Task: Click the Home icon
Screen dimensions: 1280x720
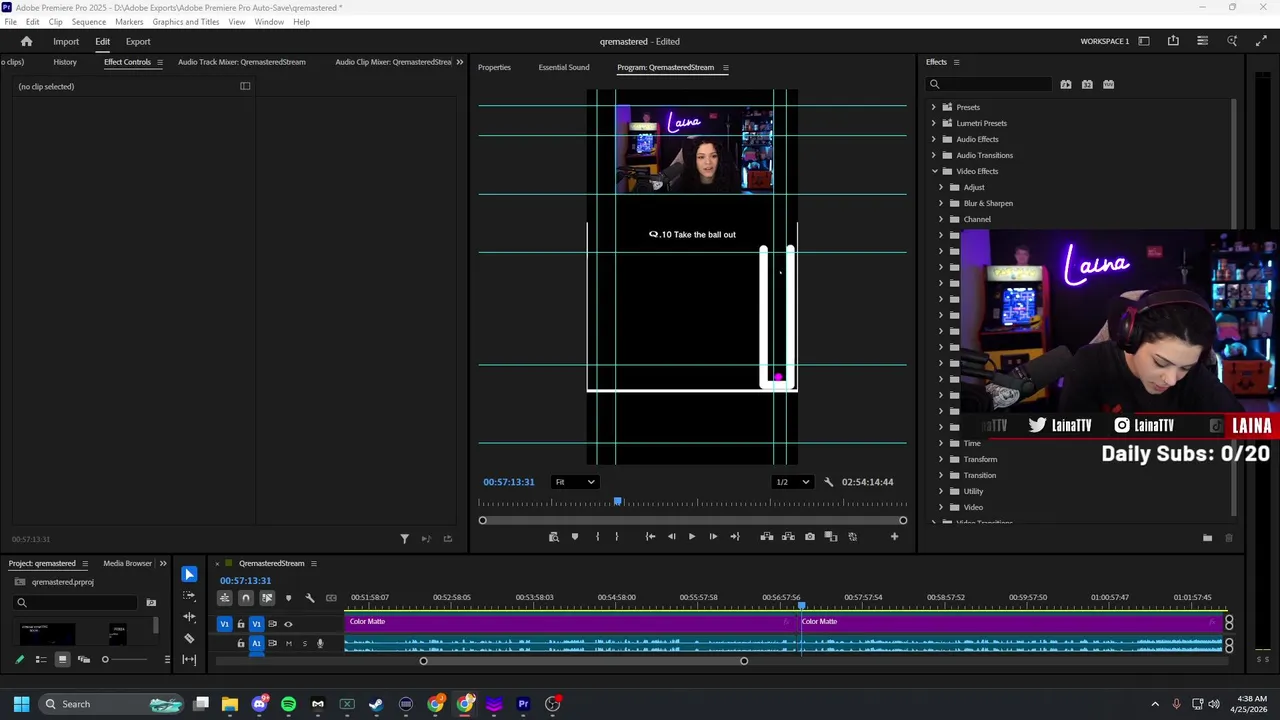Action: pyautogui.click(x=27, y=41)
